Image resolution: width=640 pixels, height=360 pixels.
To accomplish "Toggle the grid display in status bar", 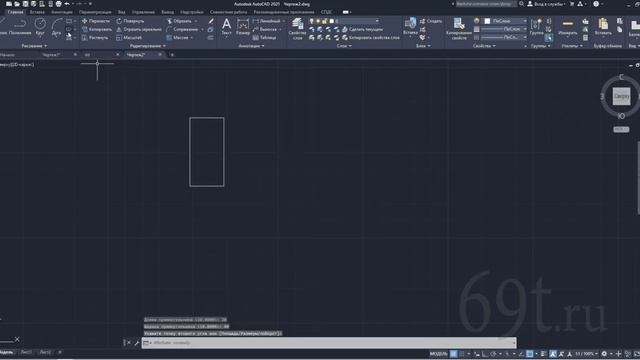I will pos(453,354).
